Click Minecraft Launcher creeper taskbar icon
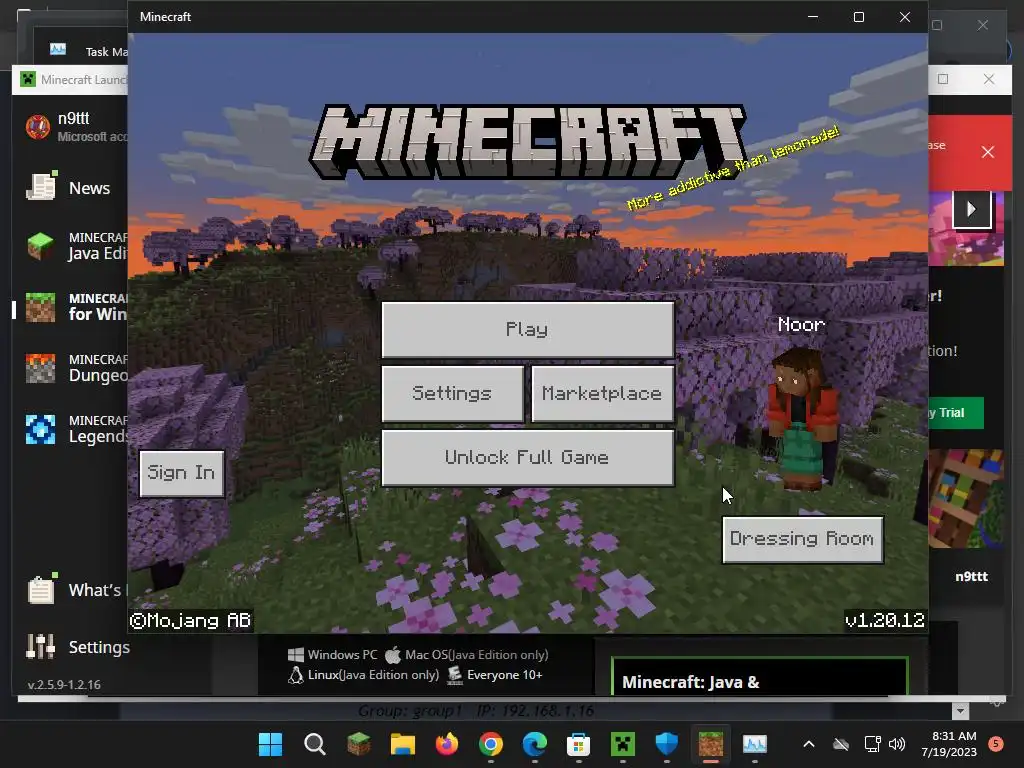1024x768 pixels. pyautogui.click(x=623, y=744)
